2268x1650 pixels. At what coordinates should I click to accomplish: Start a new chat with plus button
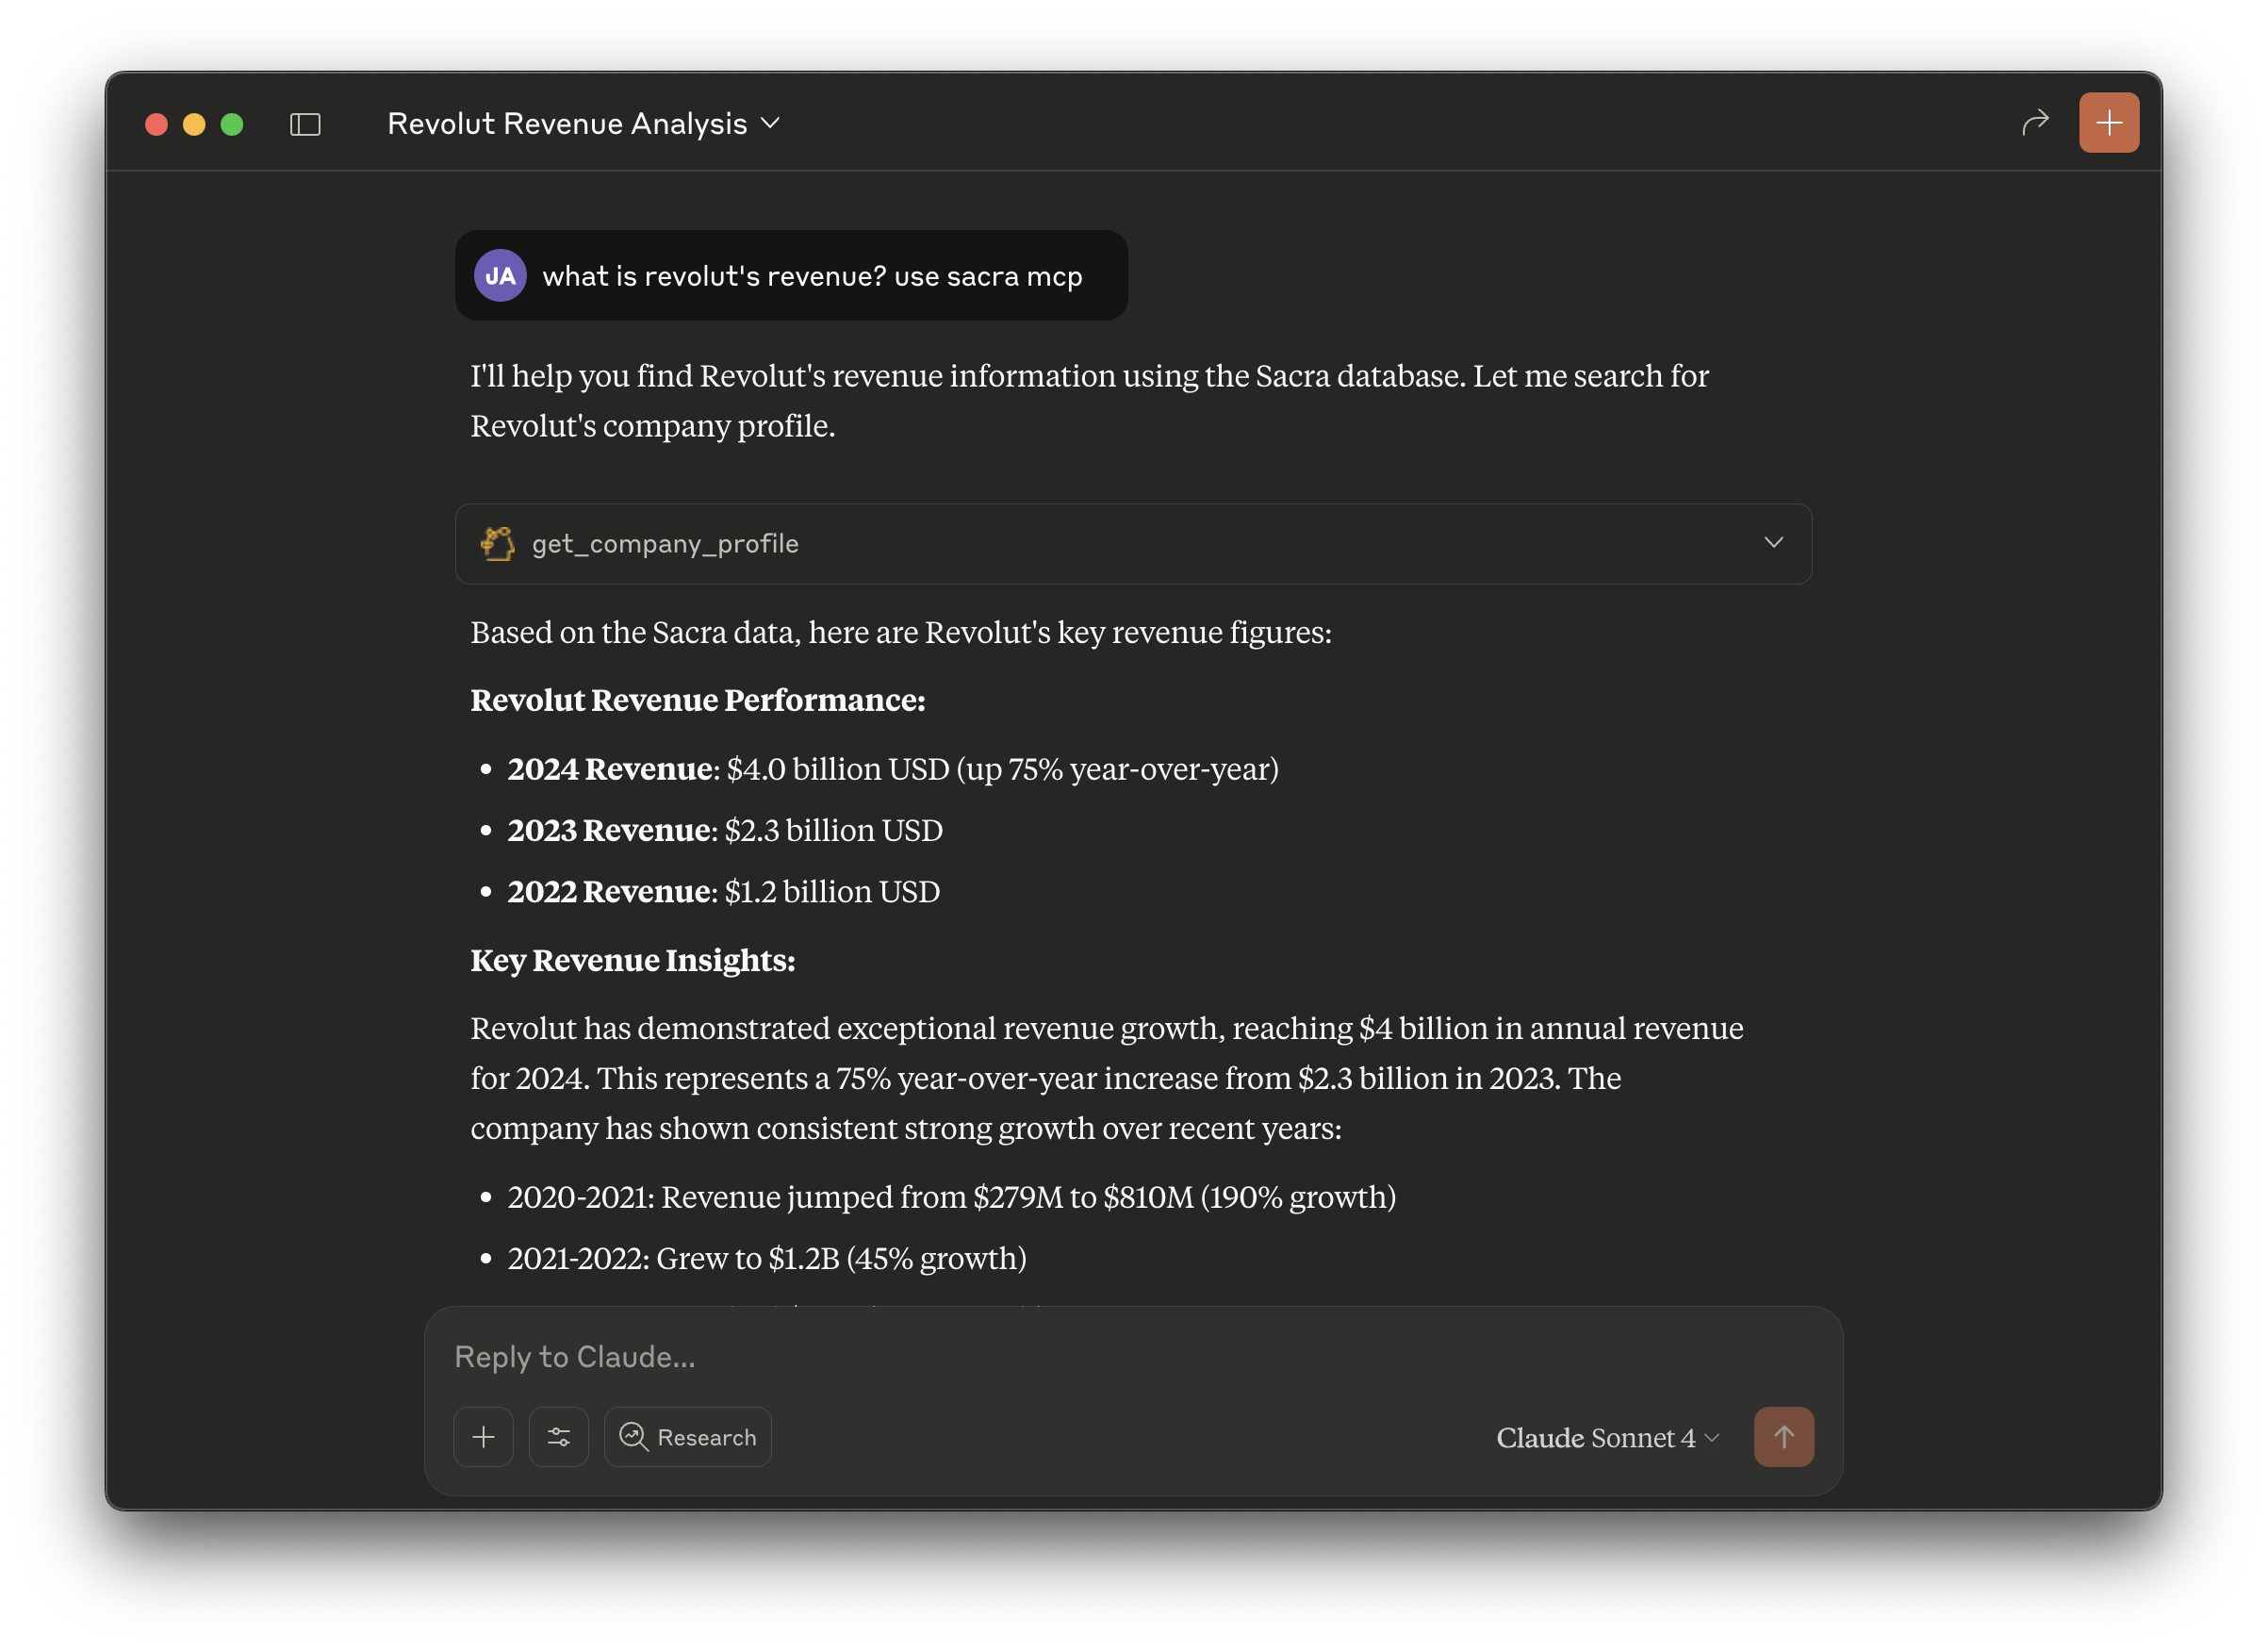click(x=2108, y=123)
